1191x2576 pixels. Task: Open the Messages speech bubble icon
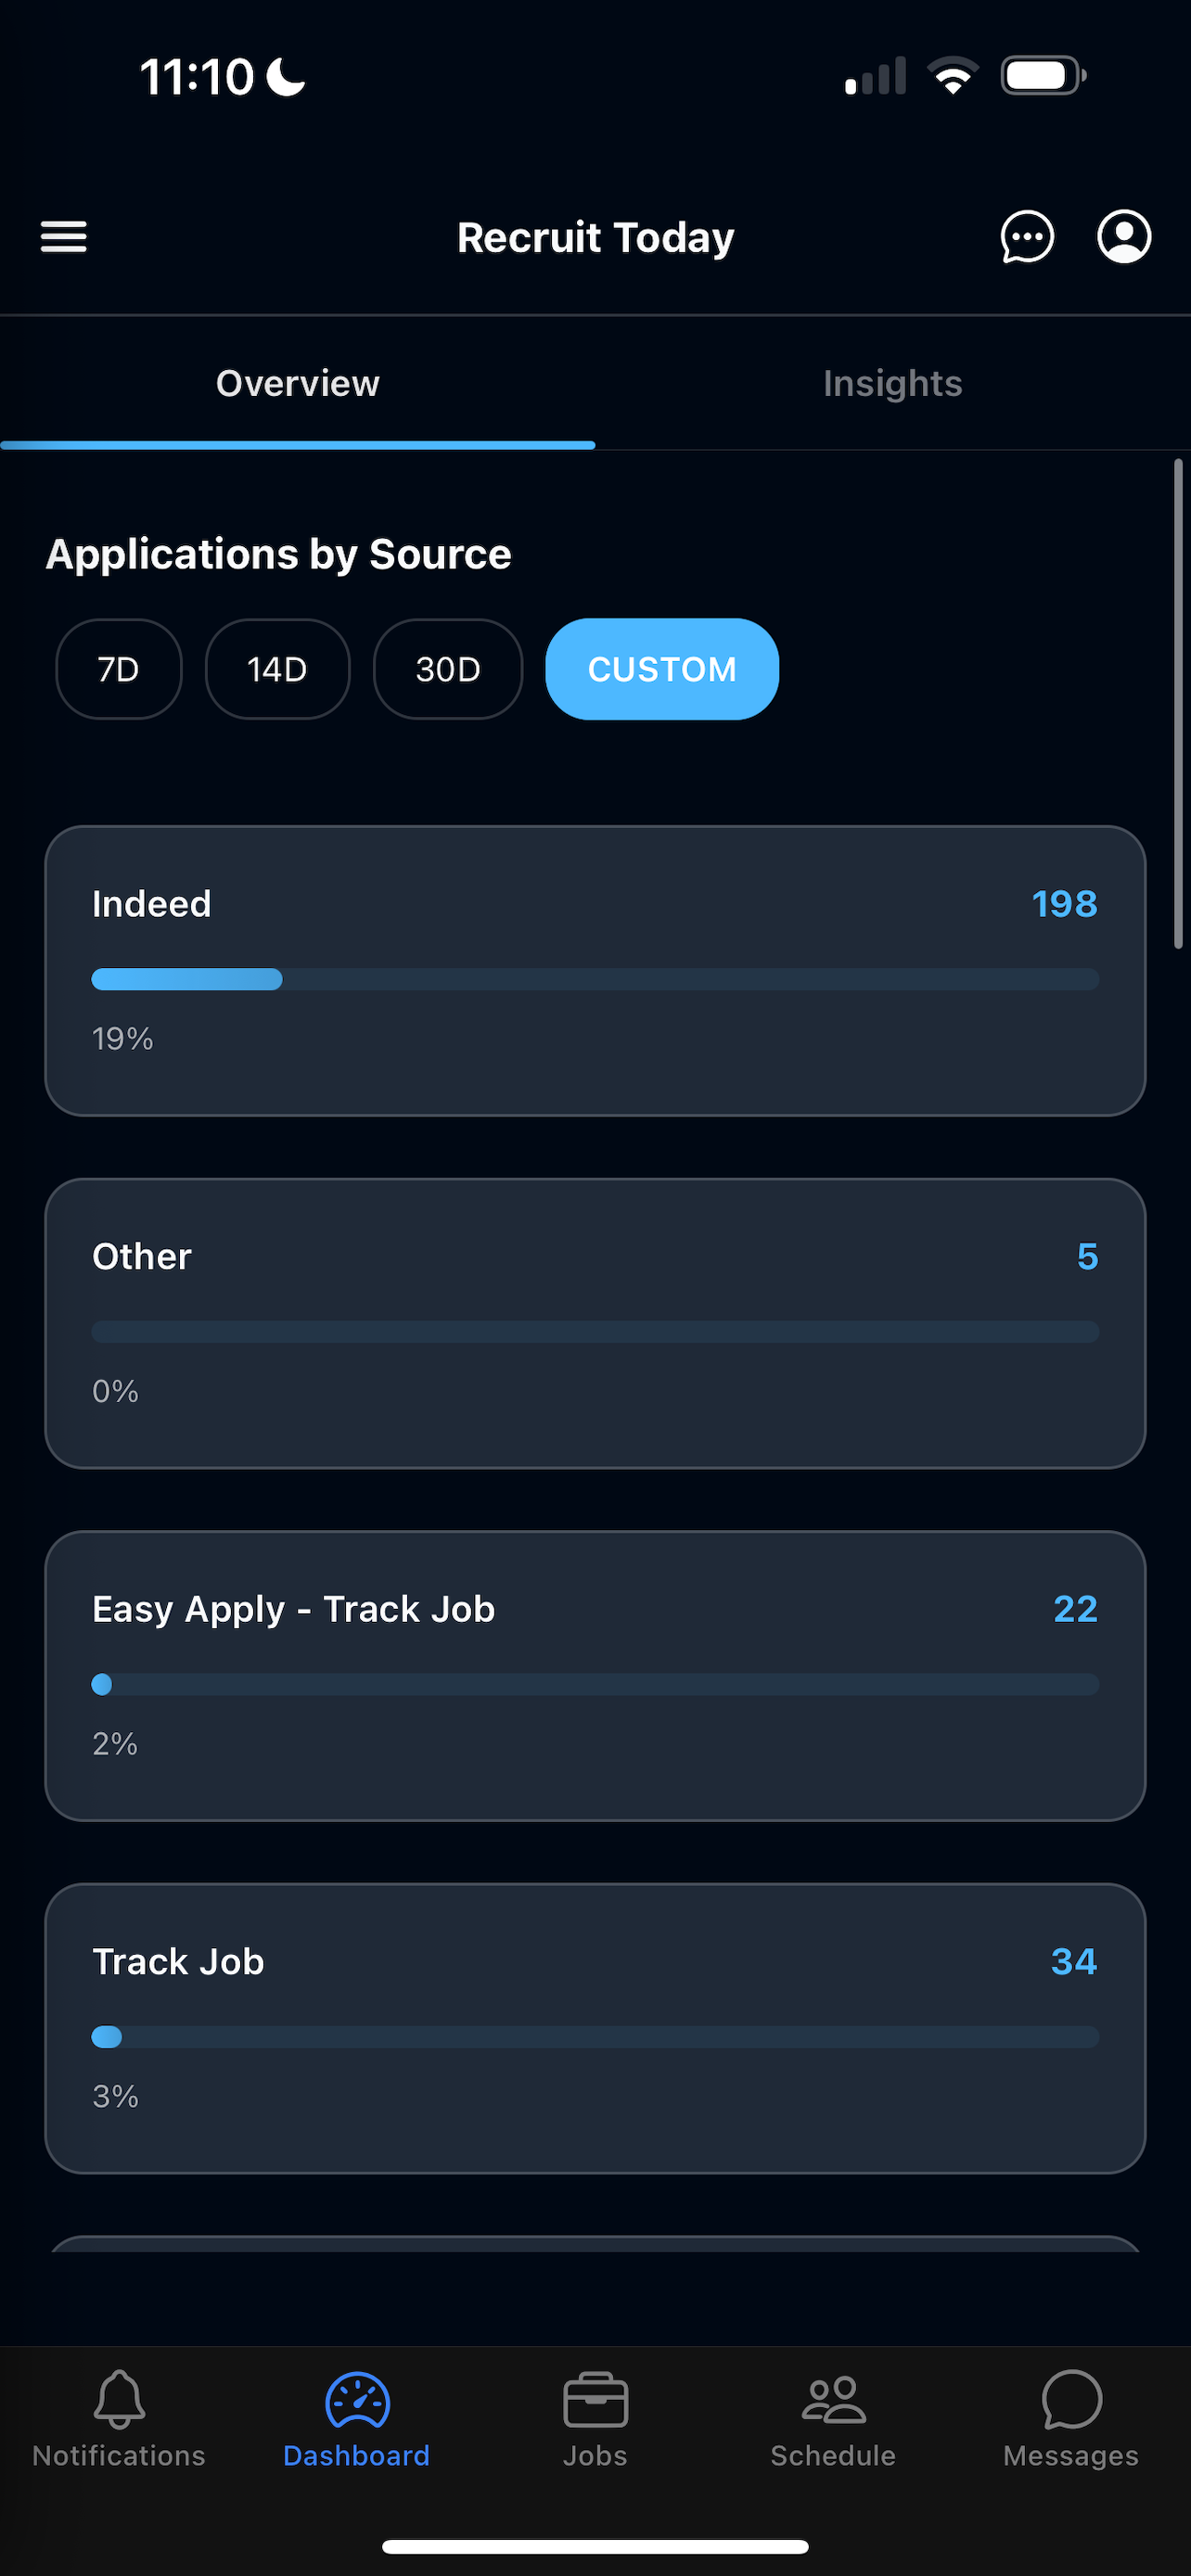1071,2399
